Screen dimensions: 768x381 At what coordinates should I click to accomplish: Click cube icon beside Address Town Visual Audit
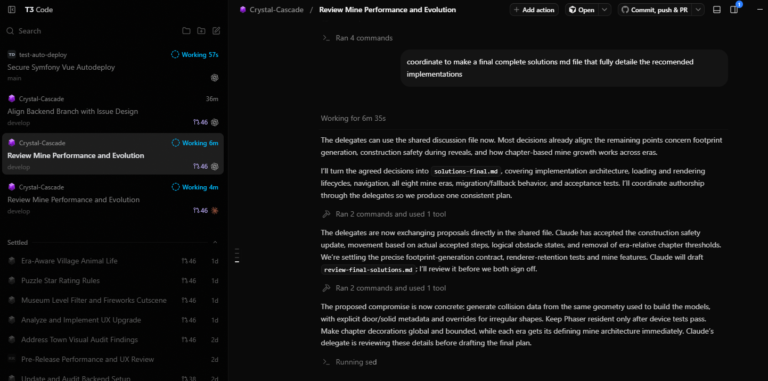tap(12, 339)
